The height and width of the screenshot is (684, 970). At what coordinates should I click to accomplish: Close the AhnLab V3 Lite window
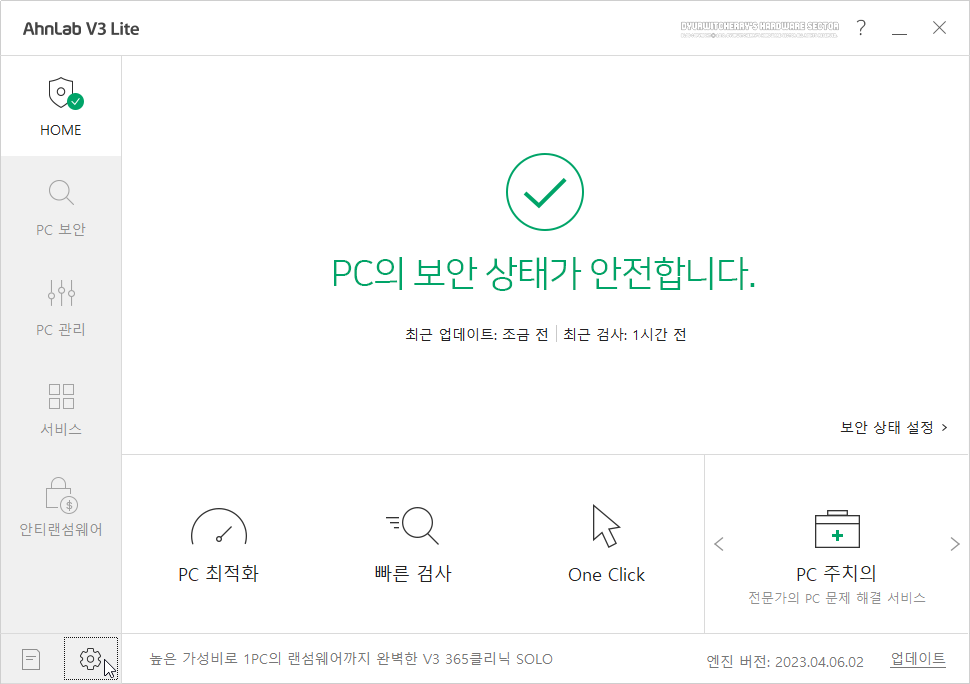[x=939, y=28]
